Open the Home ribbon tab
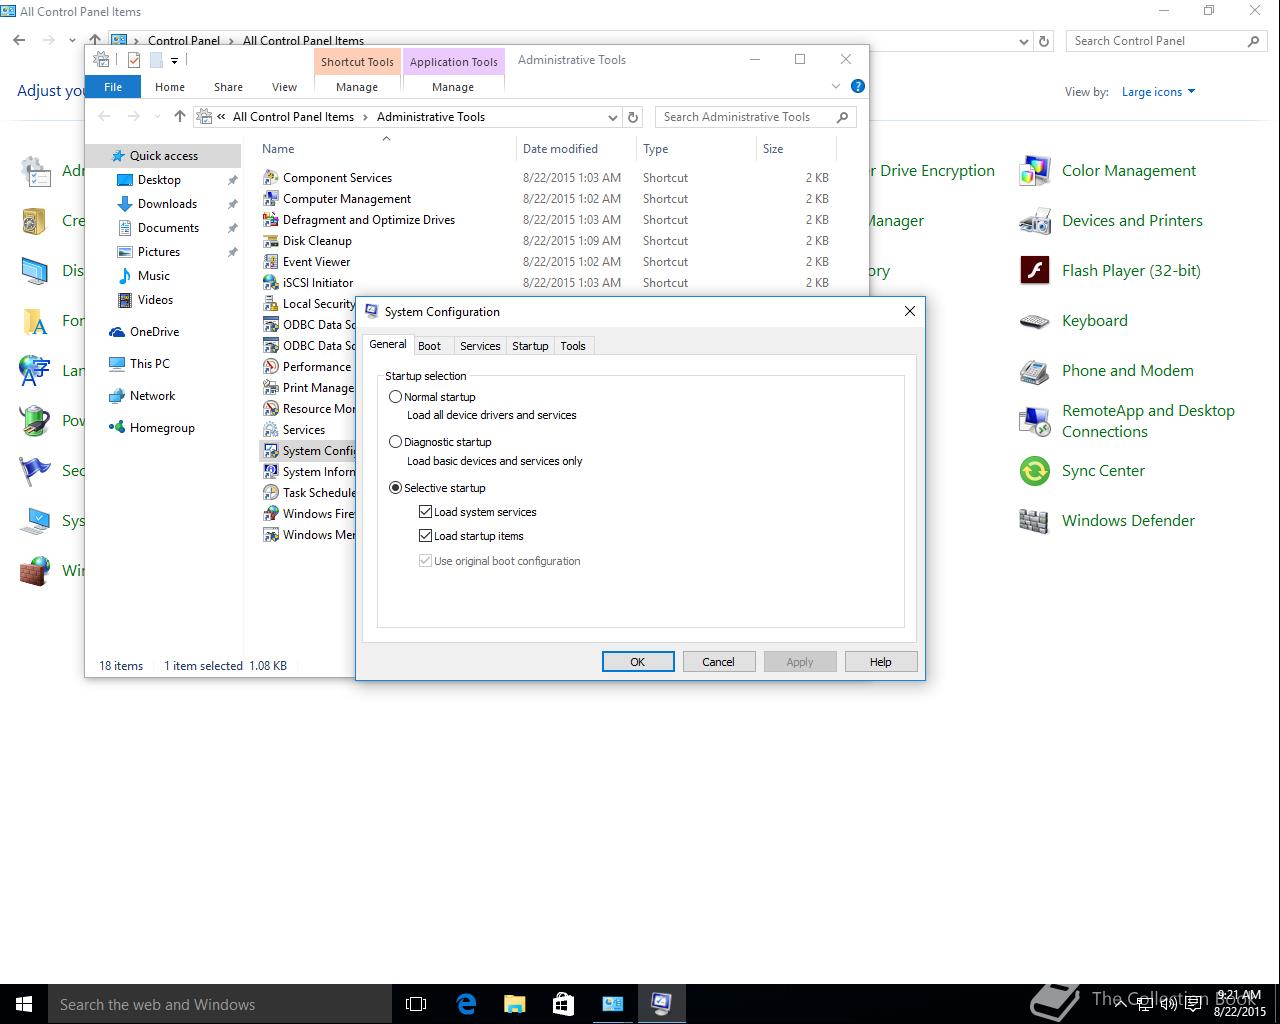1280x1024 pixels. pos(170,87)
